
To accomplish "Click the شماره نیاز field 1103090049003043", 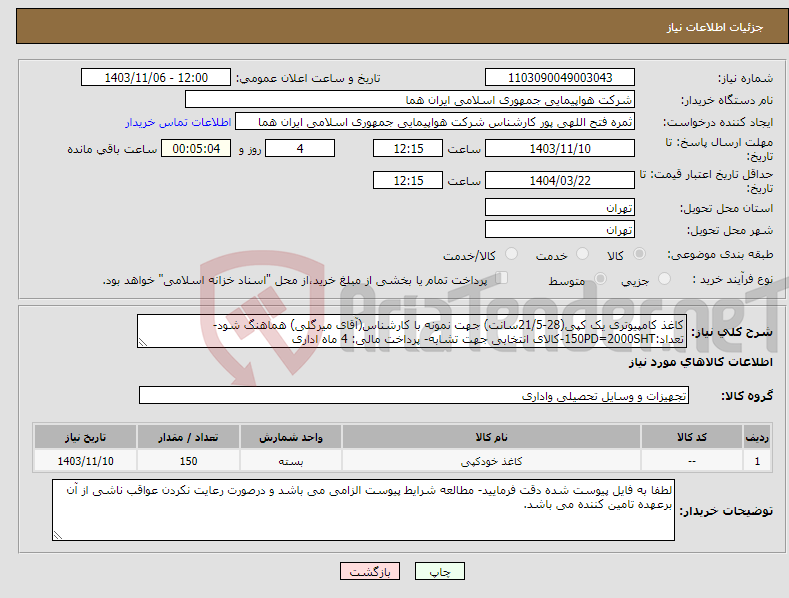I will point(560,78).
